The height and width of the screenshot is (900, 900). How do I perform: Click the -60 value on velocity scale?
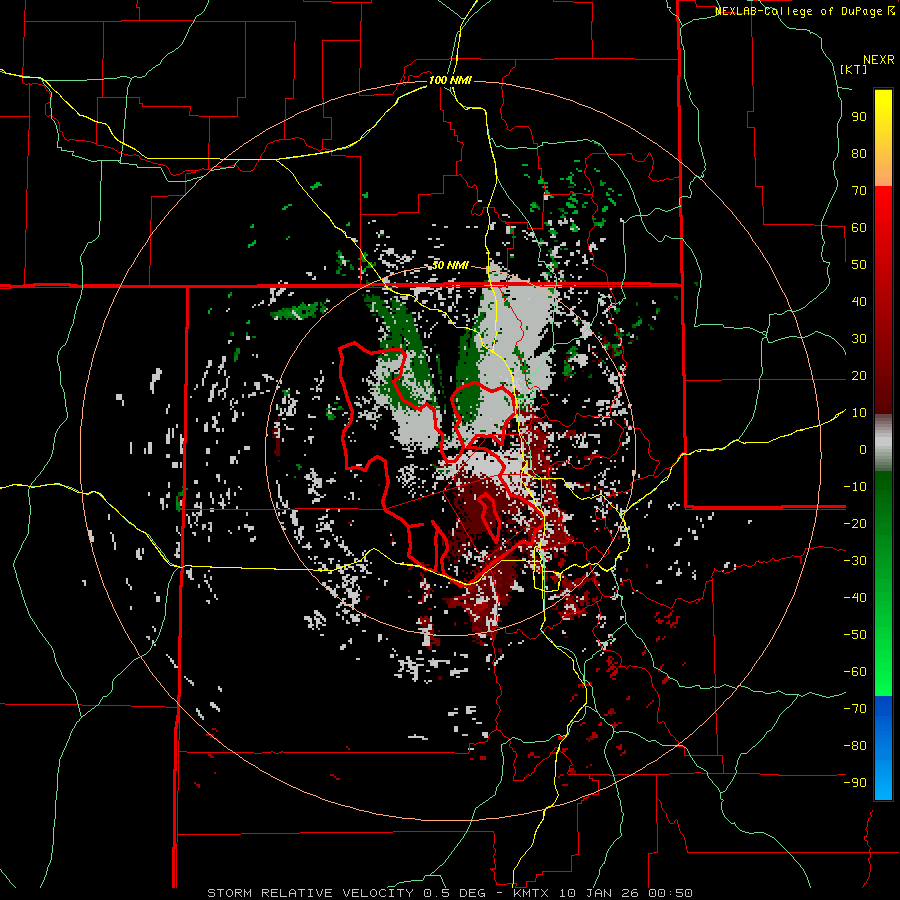click(855, 672)
